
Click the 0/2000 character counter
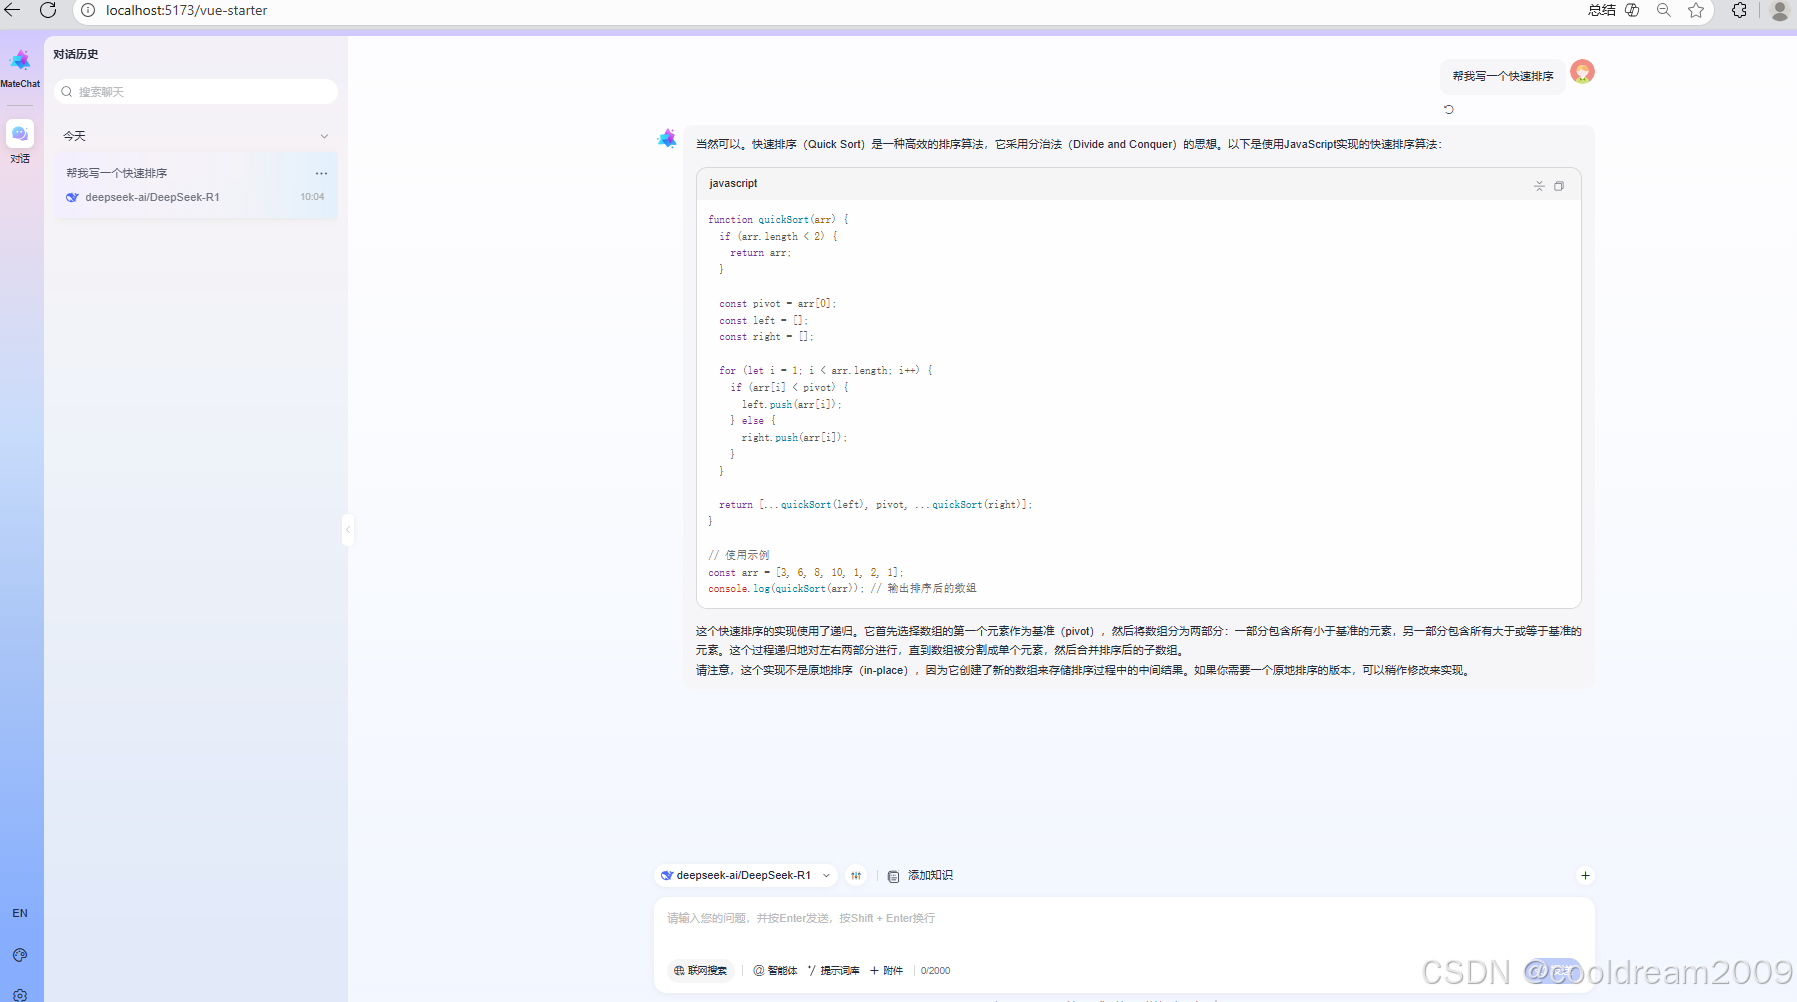[936, 970]
